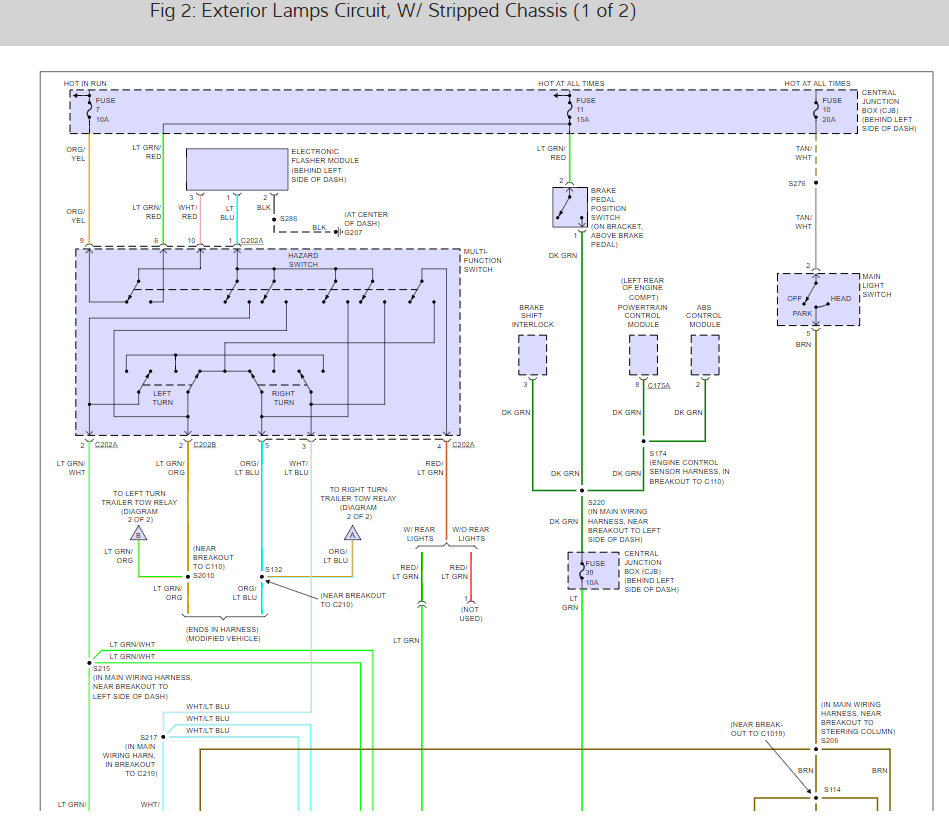Click the G207 ground symbol
Screen dimensions: 949x830
339,232
